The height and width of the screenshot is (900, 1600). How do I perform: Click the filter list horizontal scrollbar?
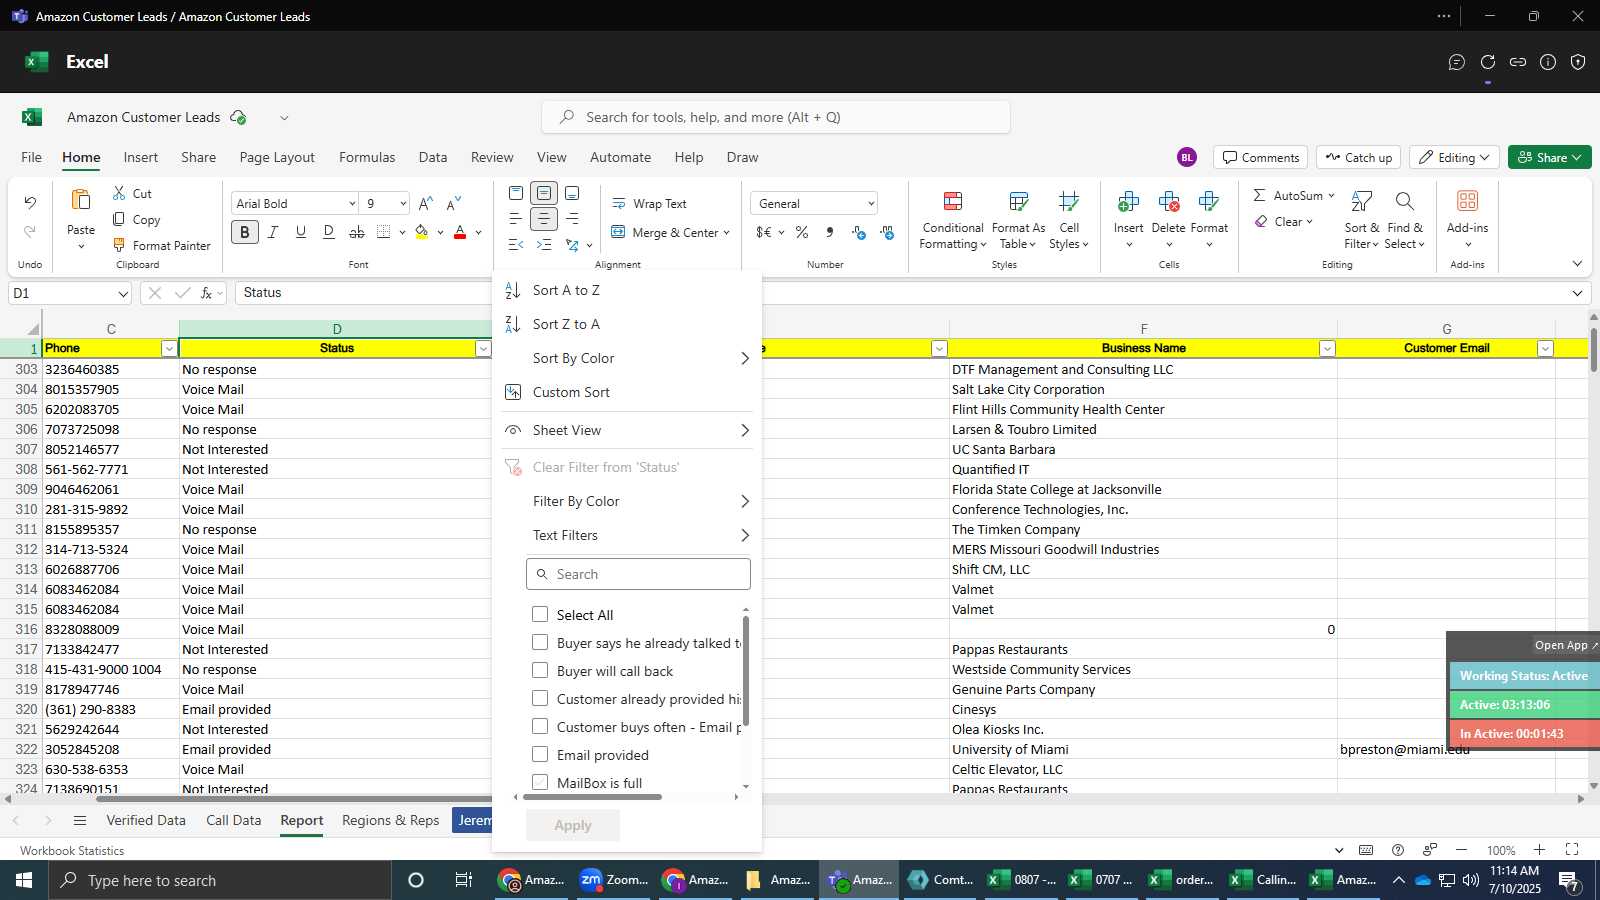click(593, 797)
